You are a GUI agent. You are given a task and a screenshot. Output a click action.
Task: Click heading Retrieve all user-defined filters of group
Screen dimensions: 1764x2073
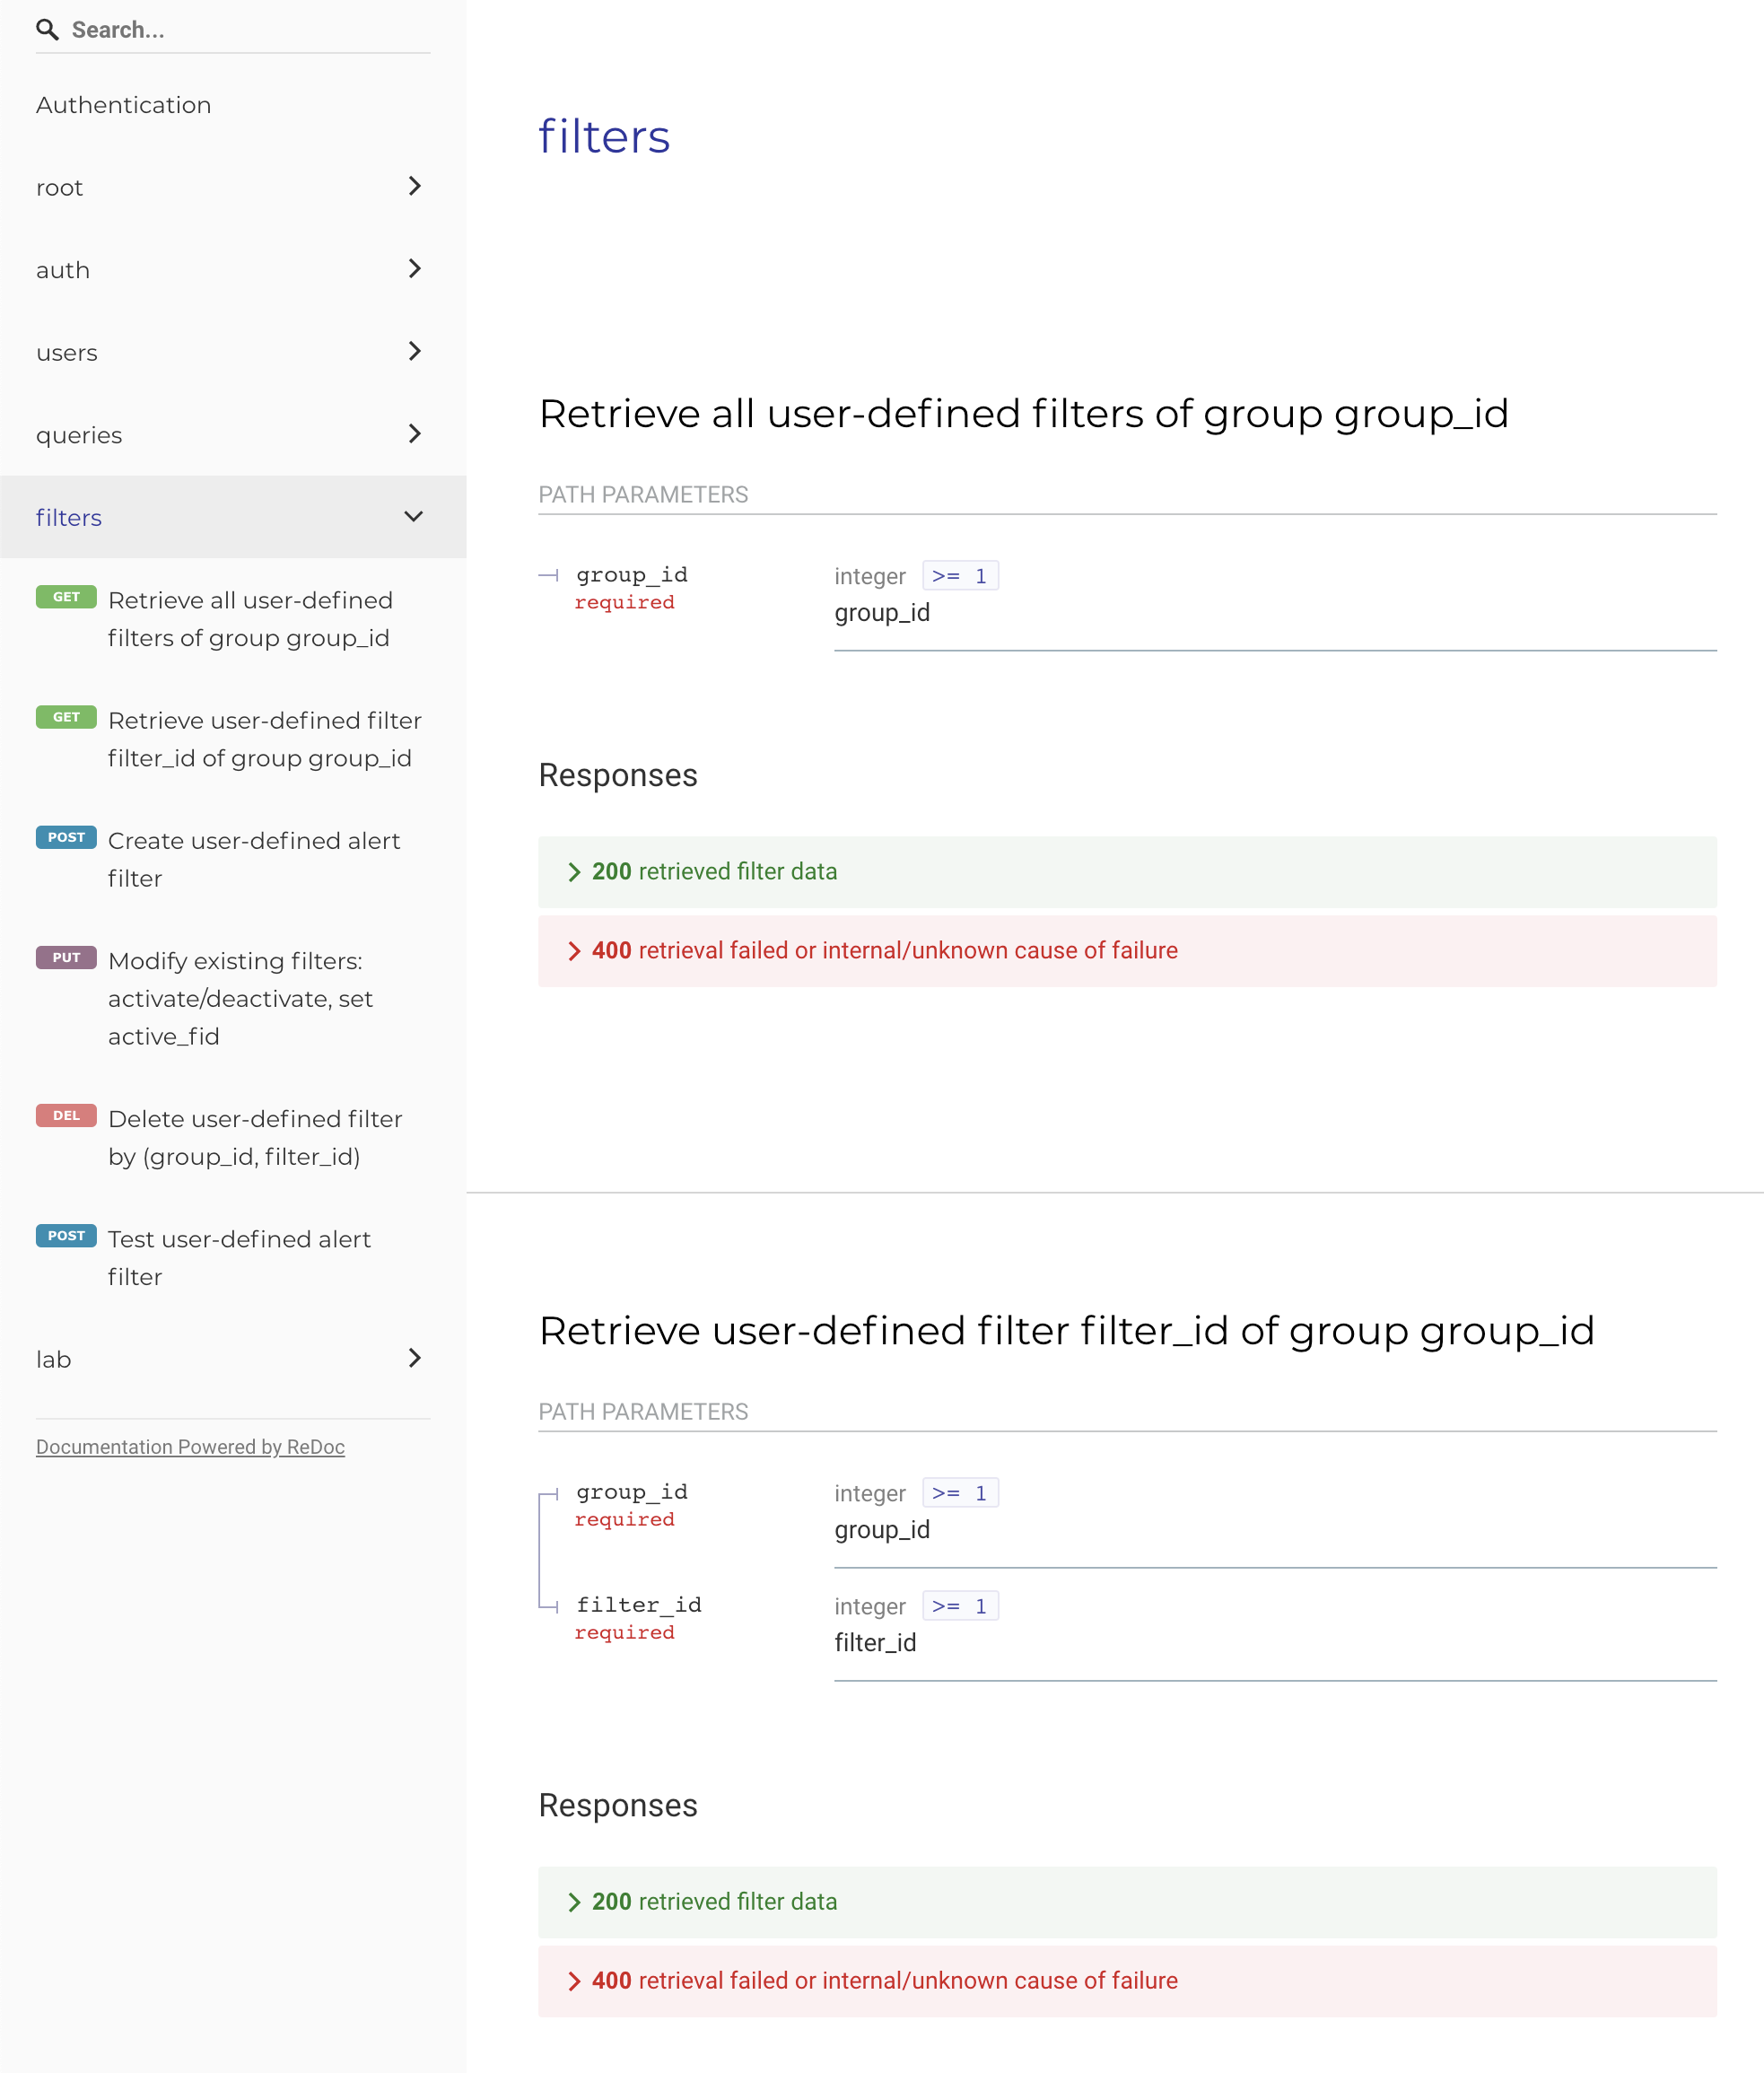[1023, 414]
